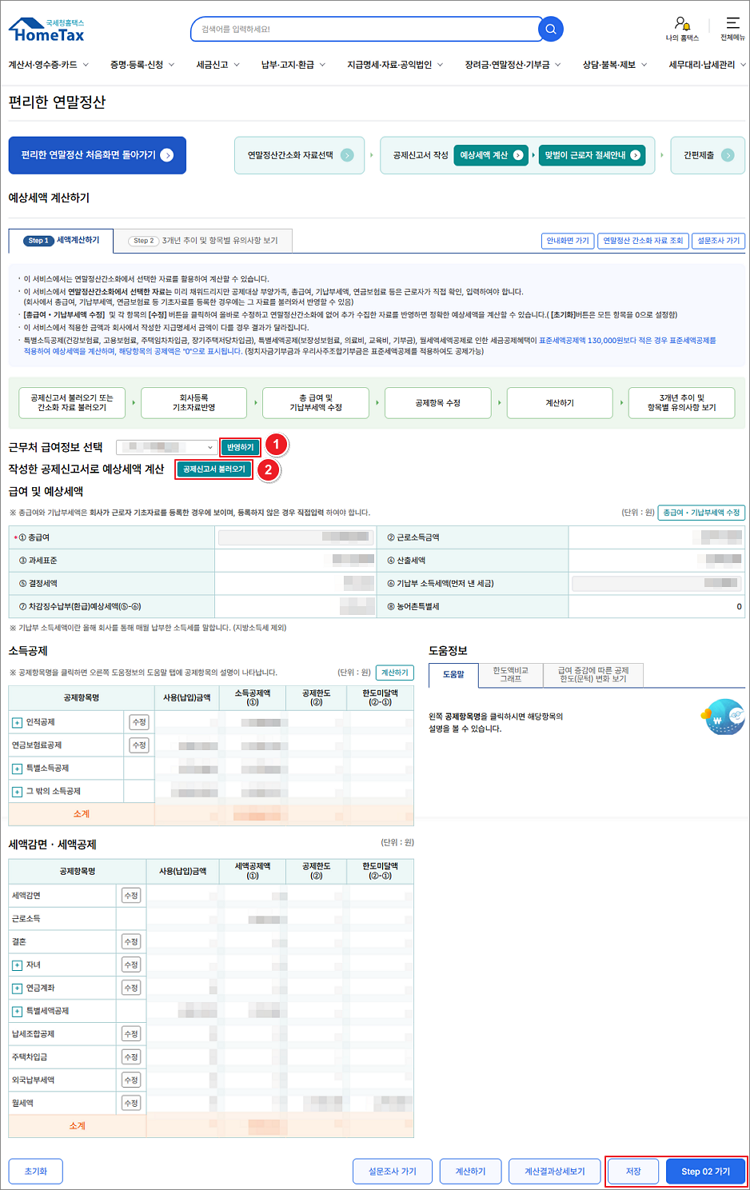
Task: Click arrow icon on 처음화면 돌아가기 button
Action: 167,155
